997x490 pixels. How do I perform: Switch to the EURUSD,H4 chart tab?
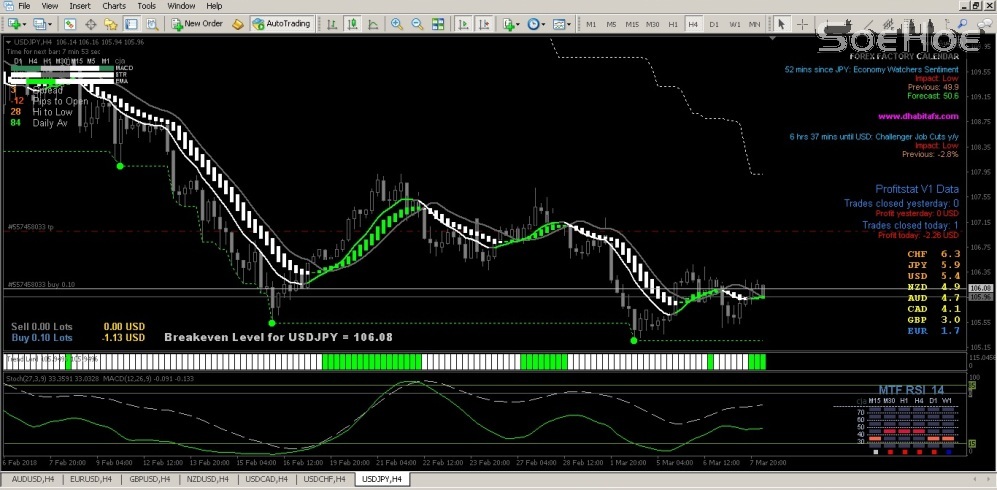[91, 479]
